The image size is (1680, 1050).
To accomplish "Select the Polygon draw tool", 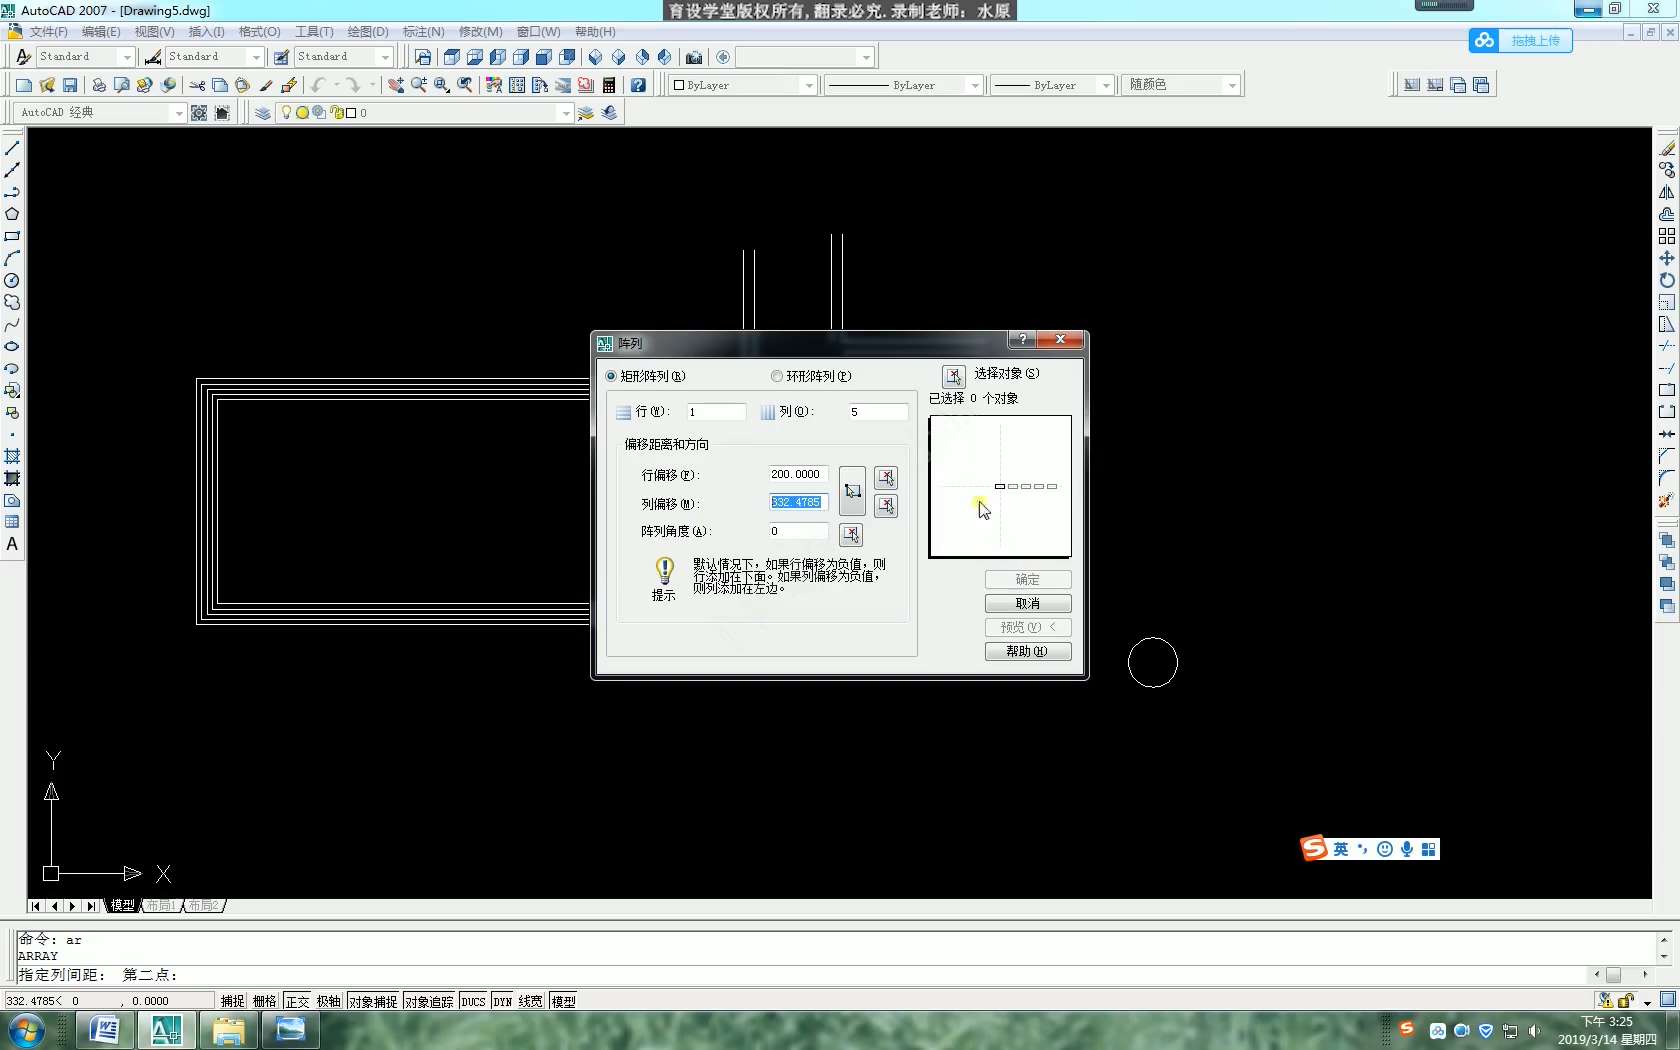I will click(12, 214).
